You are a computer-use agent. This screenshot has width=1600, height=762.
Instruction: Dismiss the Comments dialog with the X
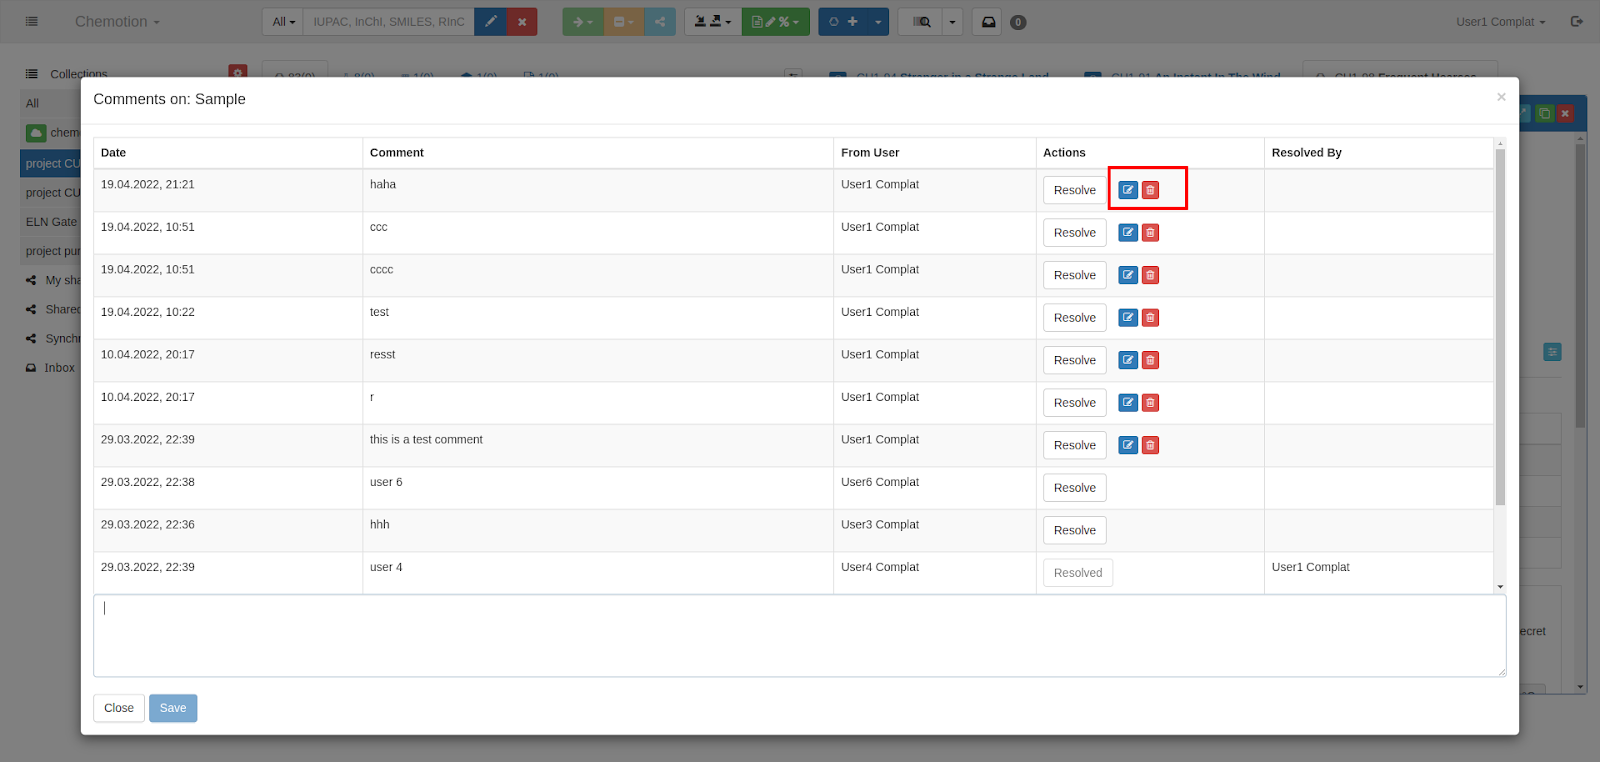(x=1500, y=97)
